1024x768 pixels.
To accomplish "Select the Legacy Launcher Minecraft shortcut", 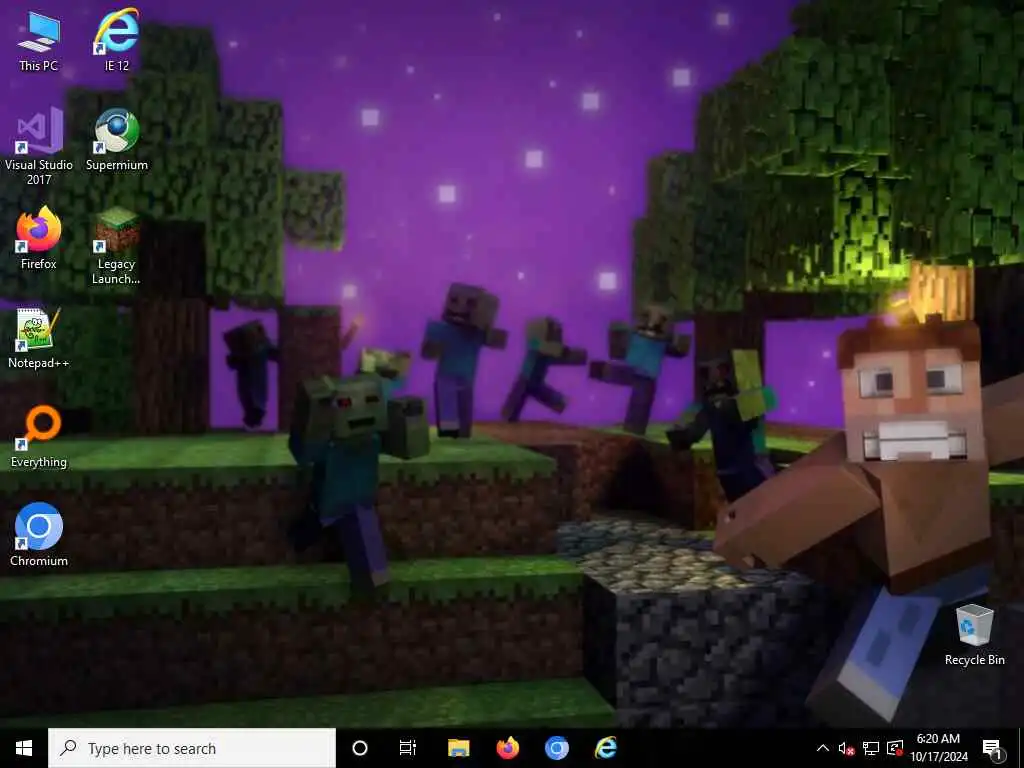I will tap(116, 246).
